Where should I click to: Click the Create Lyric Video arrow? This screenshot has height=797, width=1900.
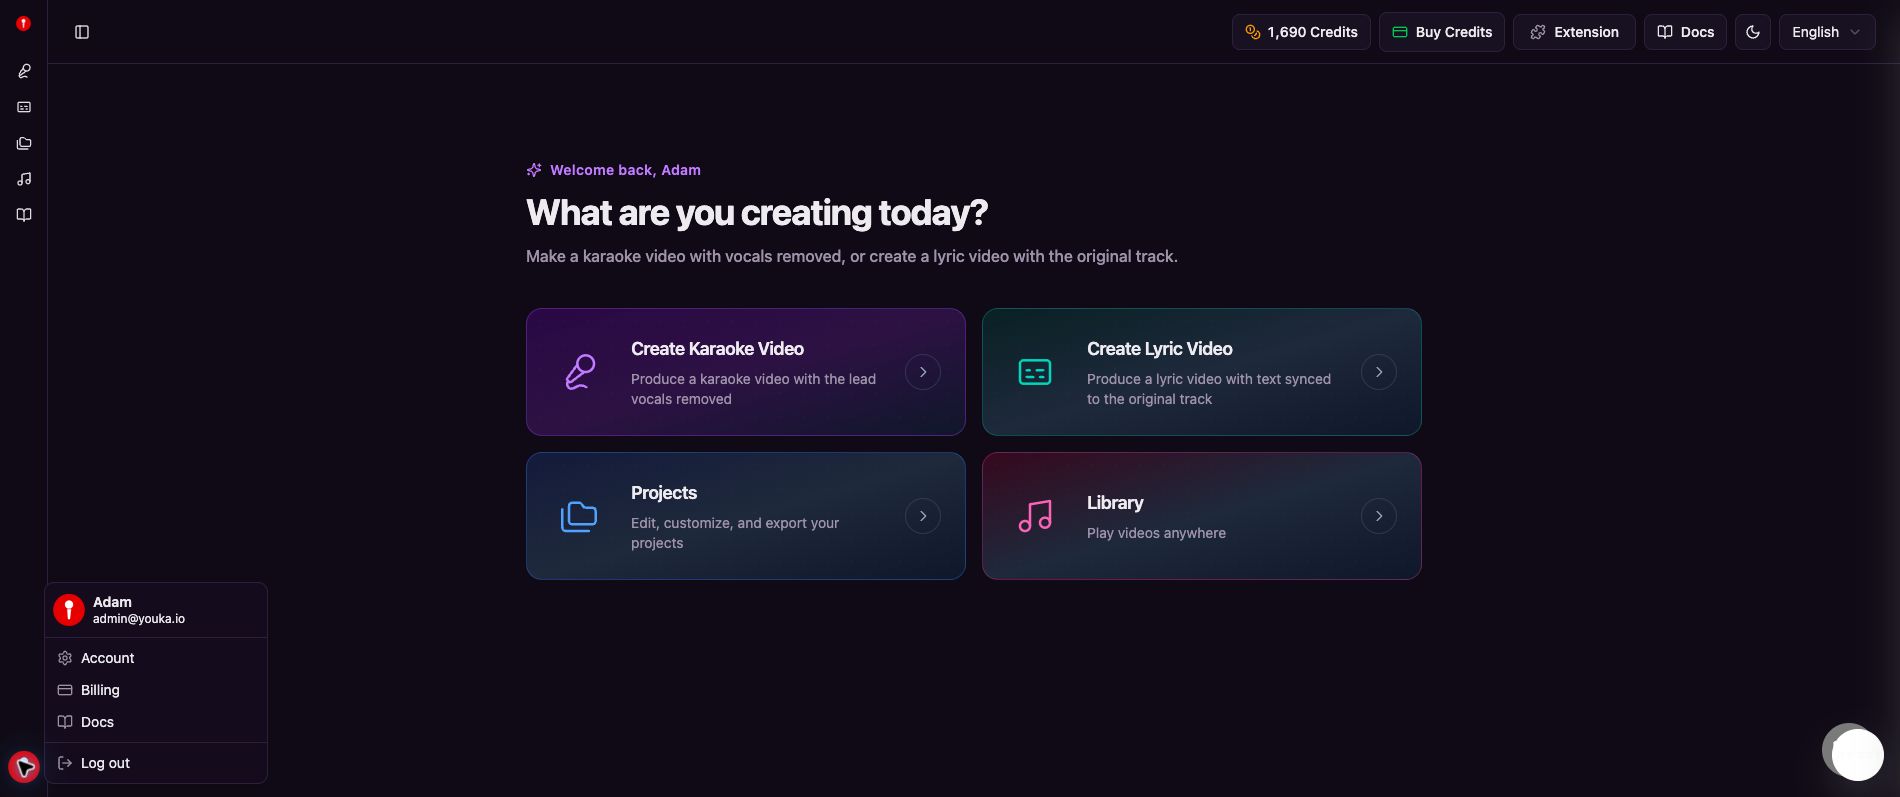(1378, 372)
